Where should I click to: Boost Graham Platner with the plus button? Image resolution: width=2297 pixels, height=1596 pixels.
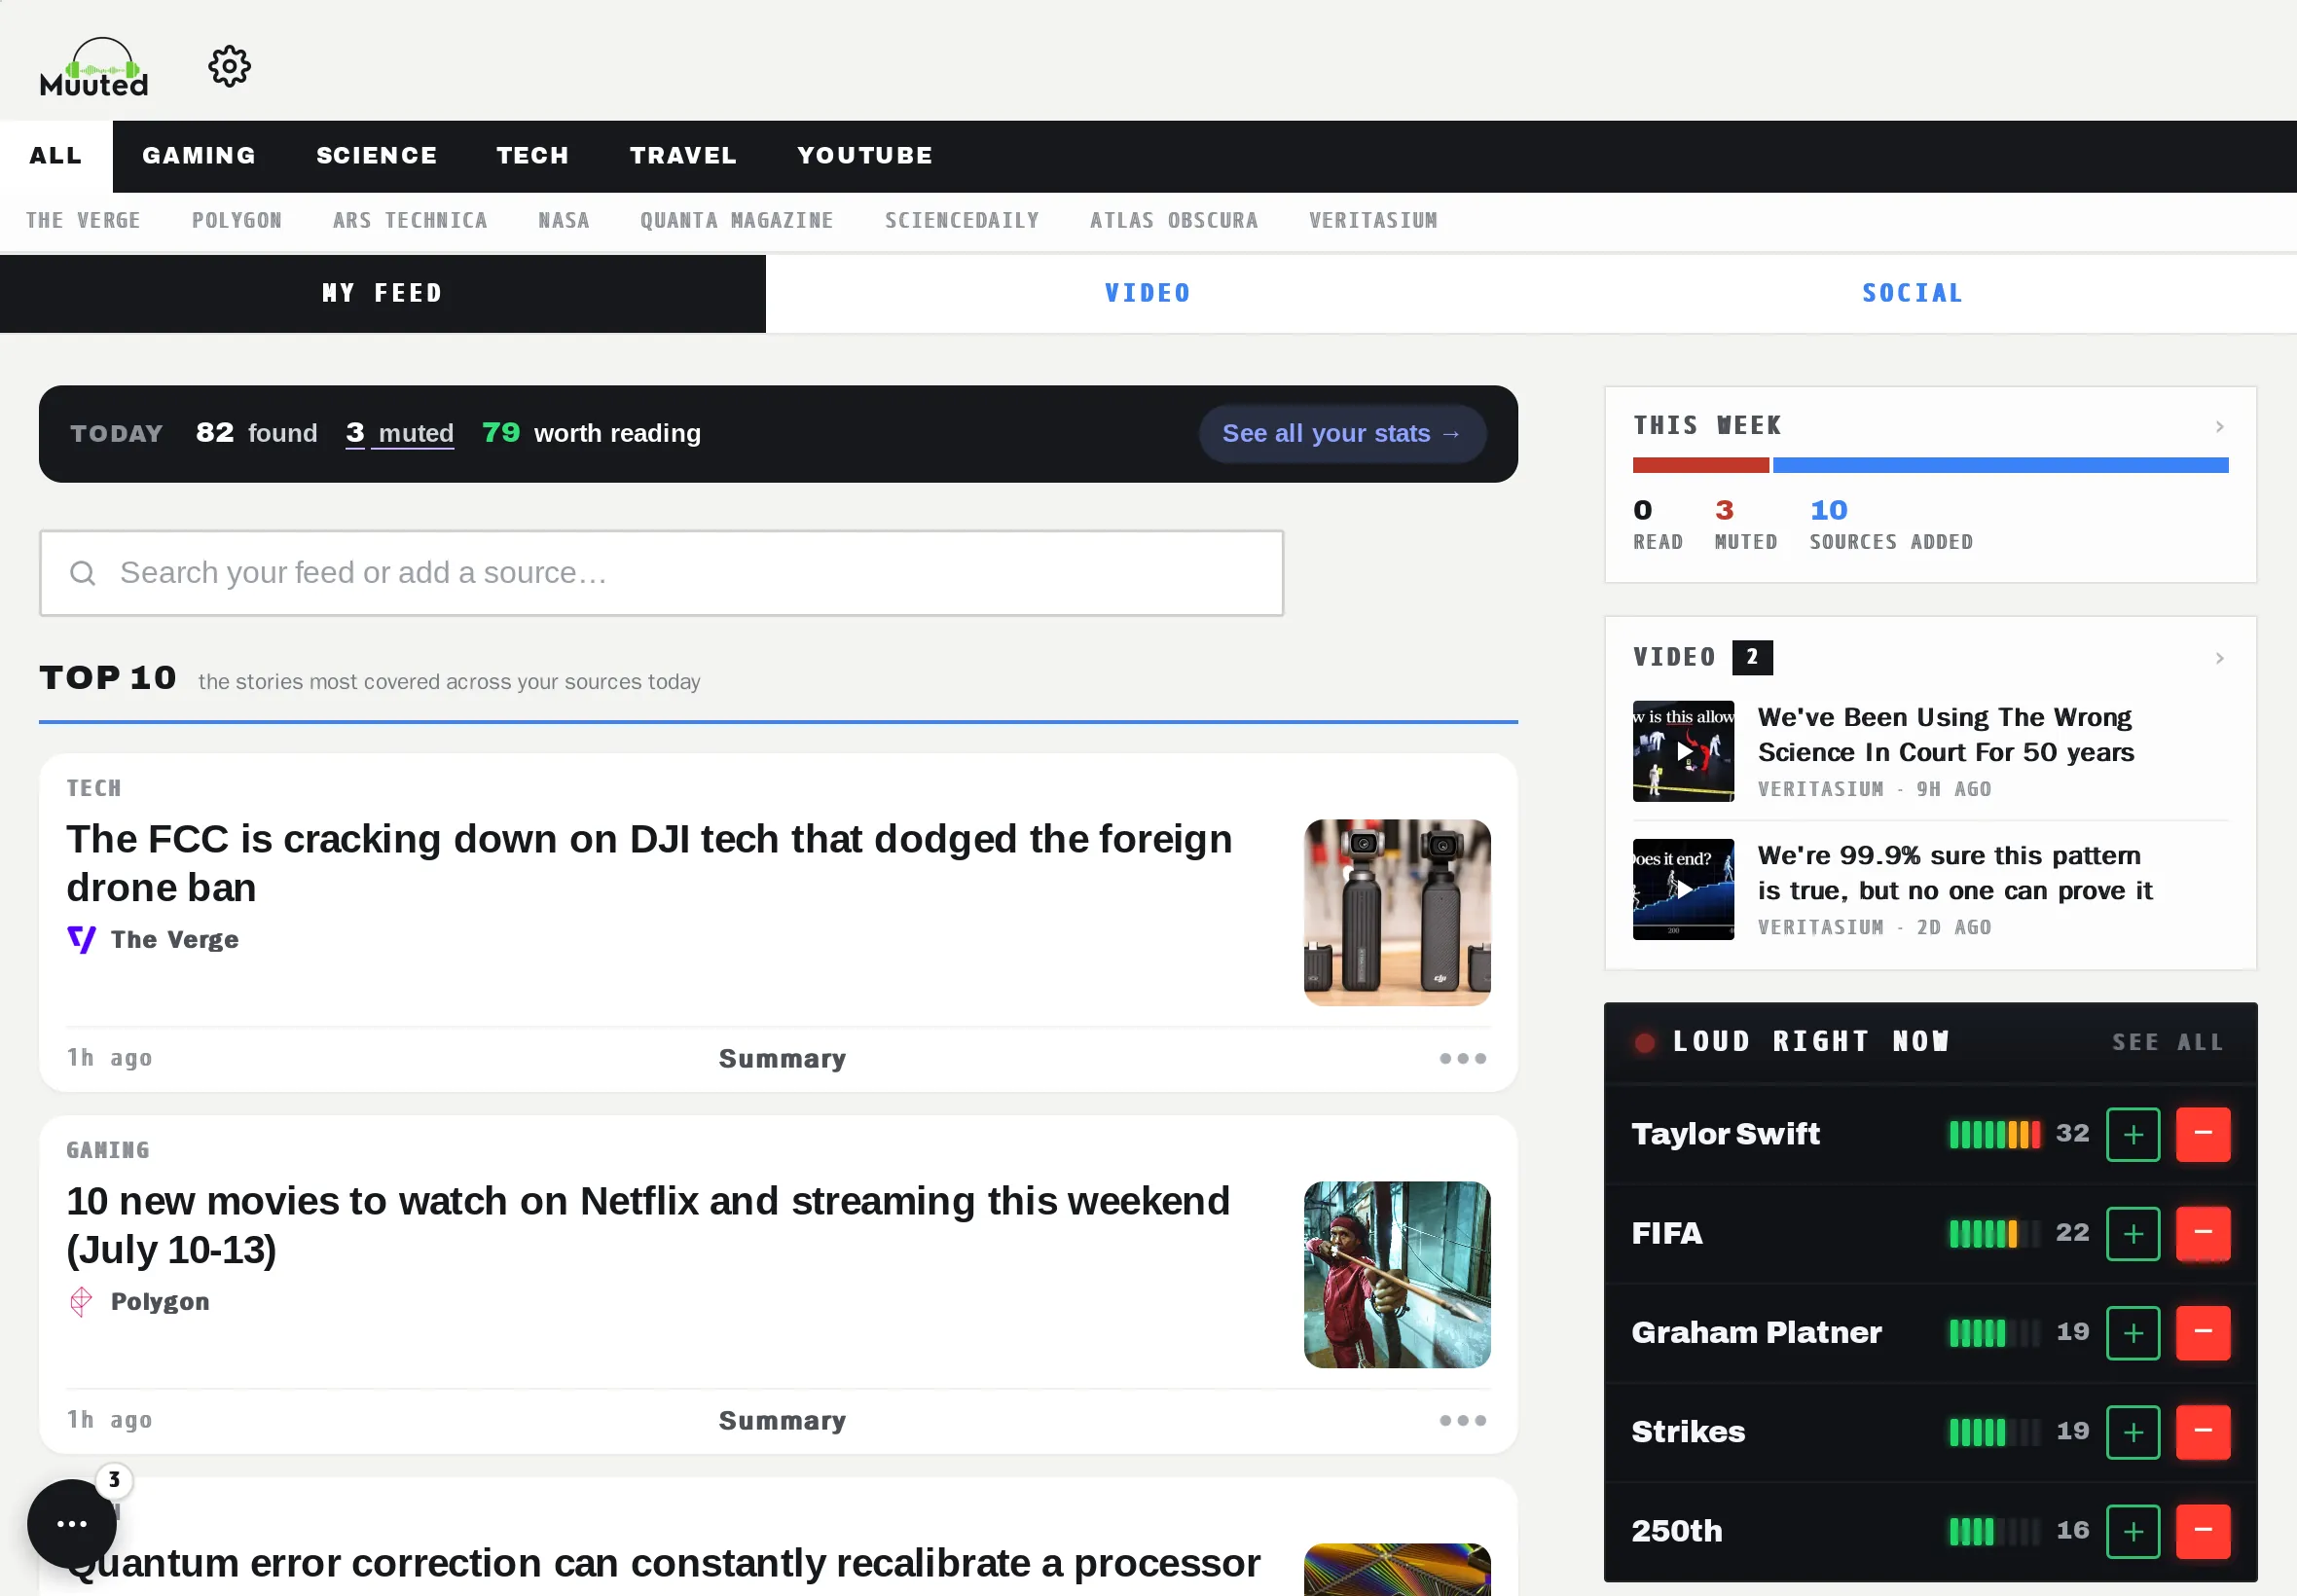pyautogui.click(x=2133, y=1332)
